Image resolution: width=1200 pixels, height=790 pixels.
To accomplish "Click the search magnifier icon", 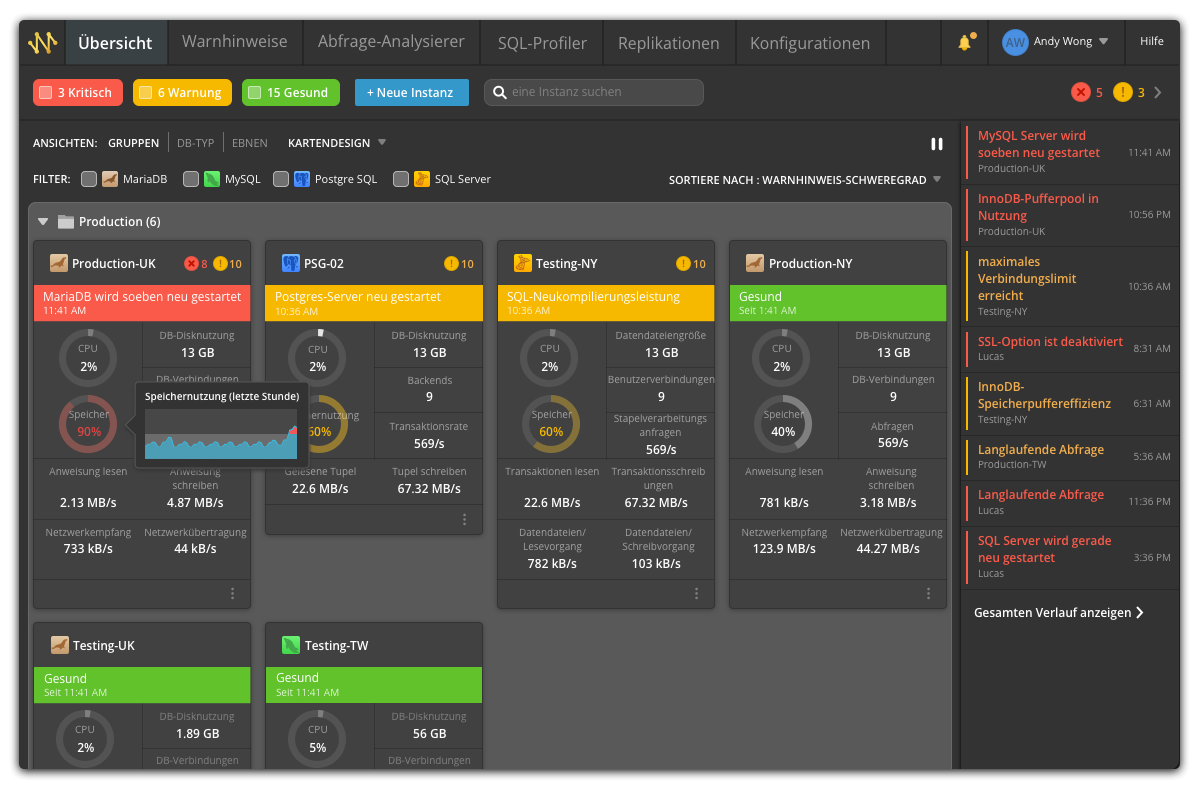I will 499,92.
